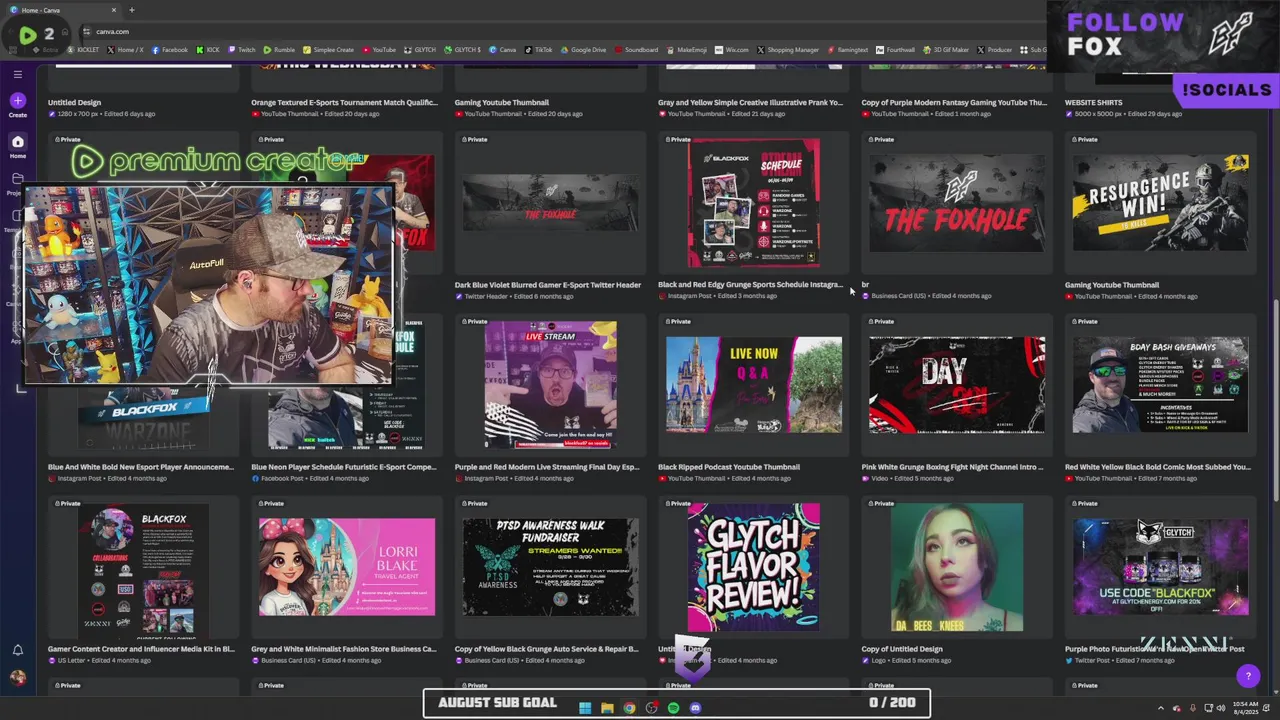Open the Live Stream Final Day thumbnail

550,385
